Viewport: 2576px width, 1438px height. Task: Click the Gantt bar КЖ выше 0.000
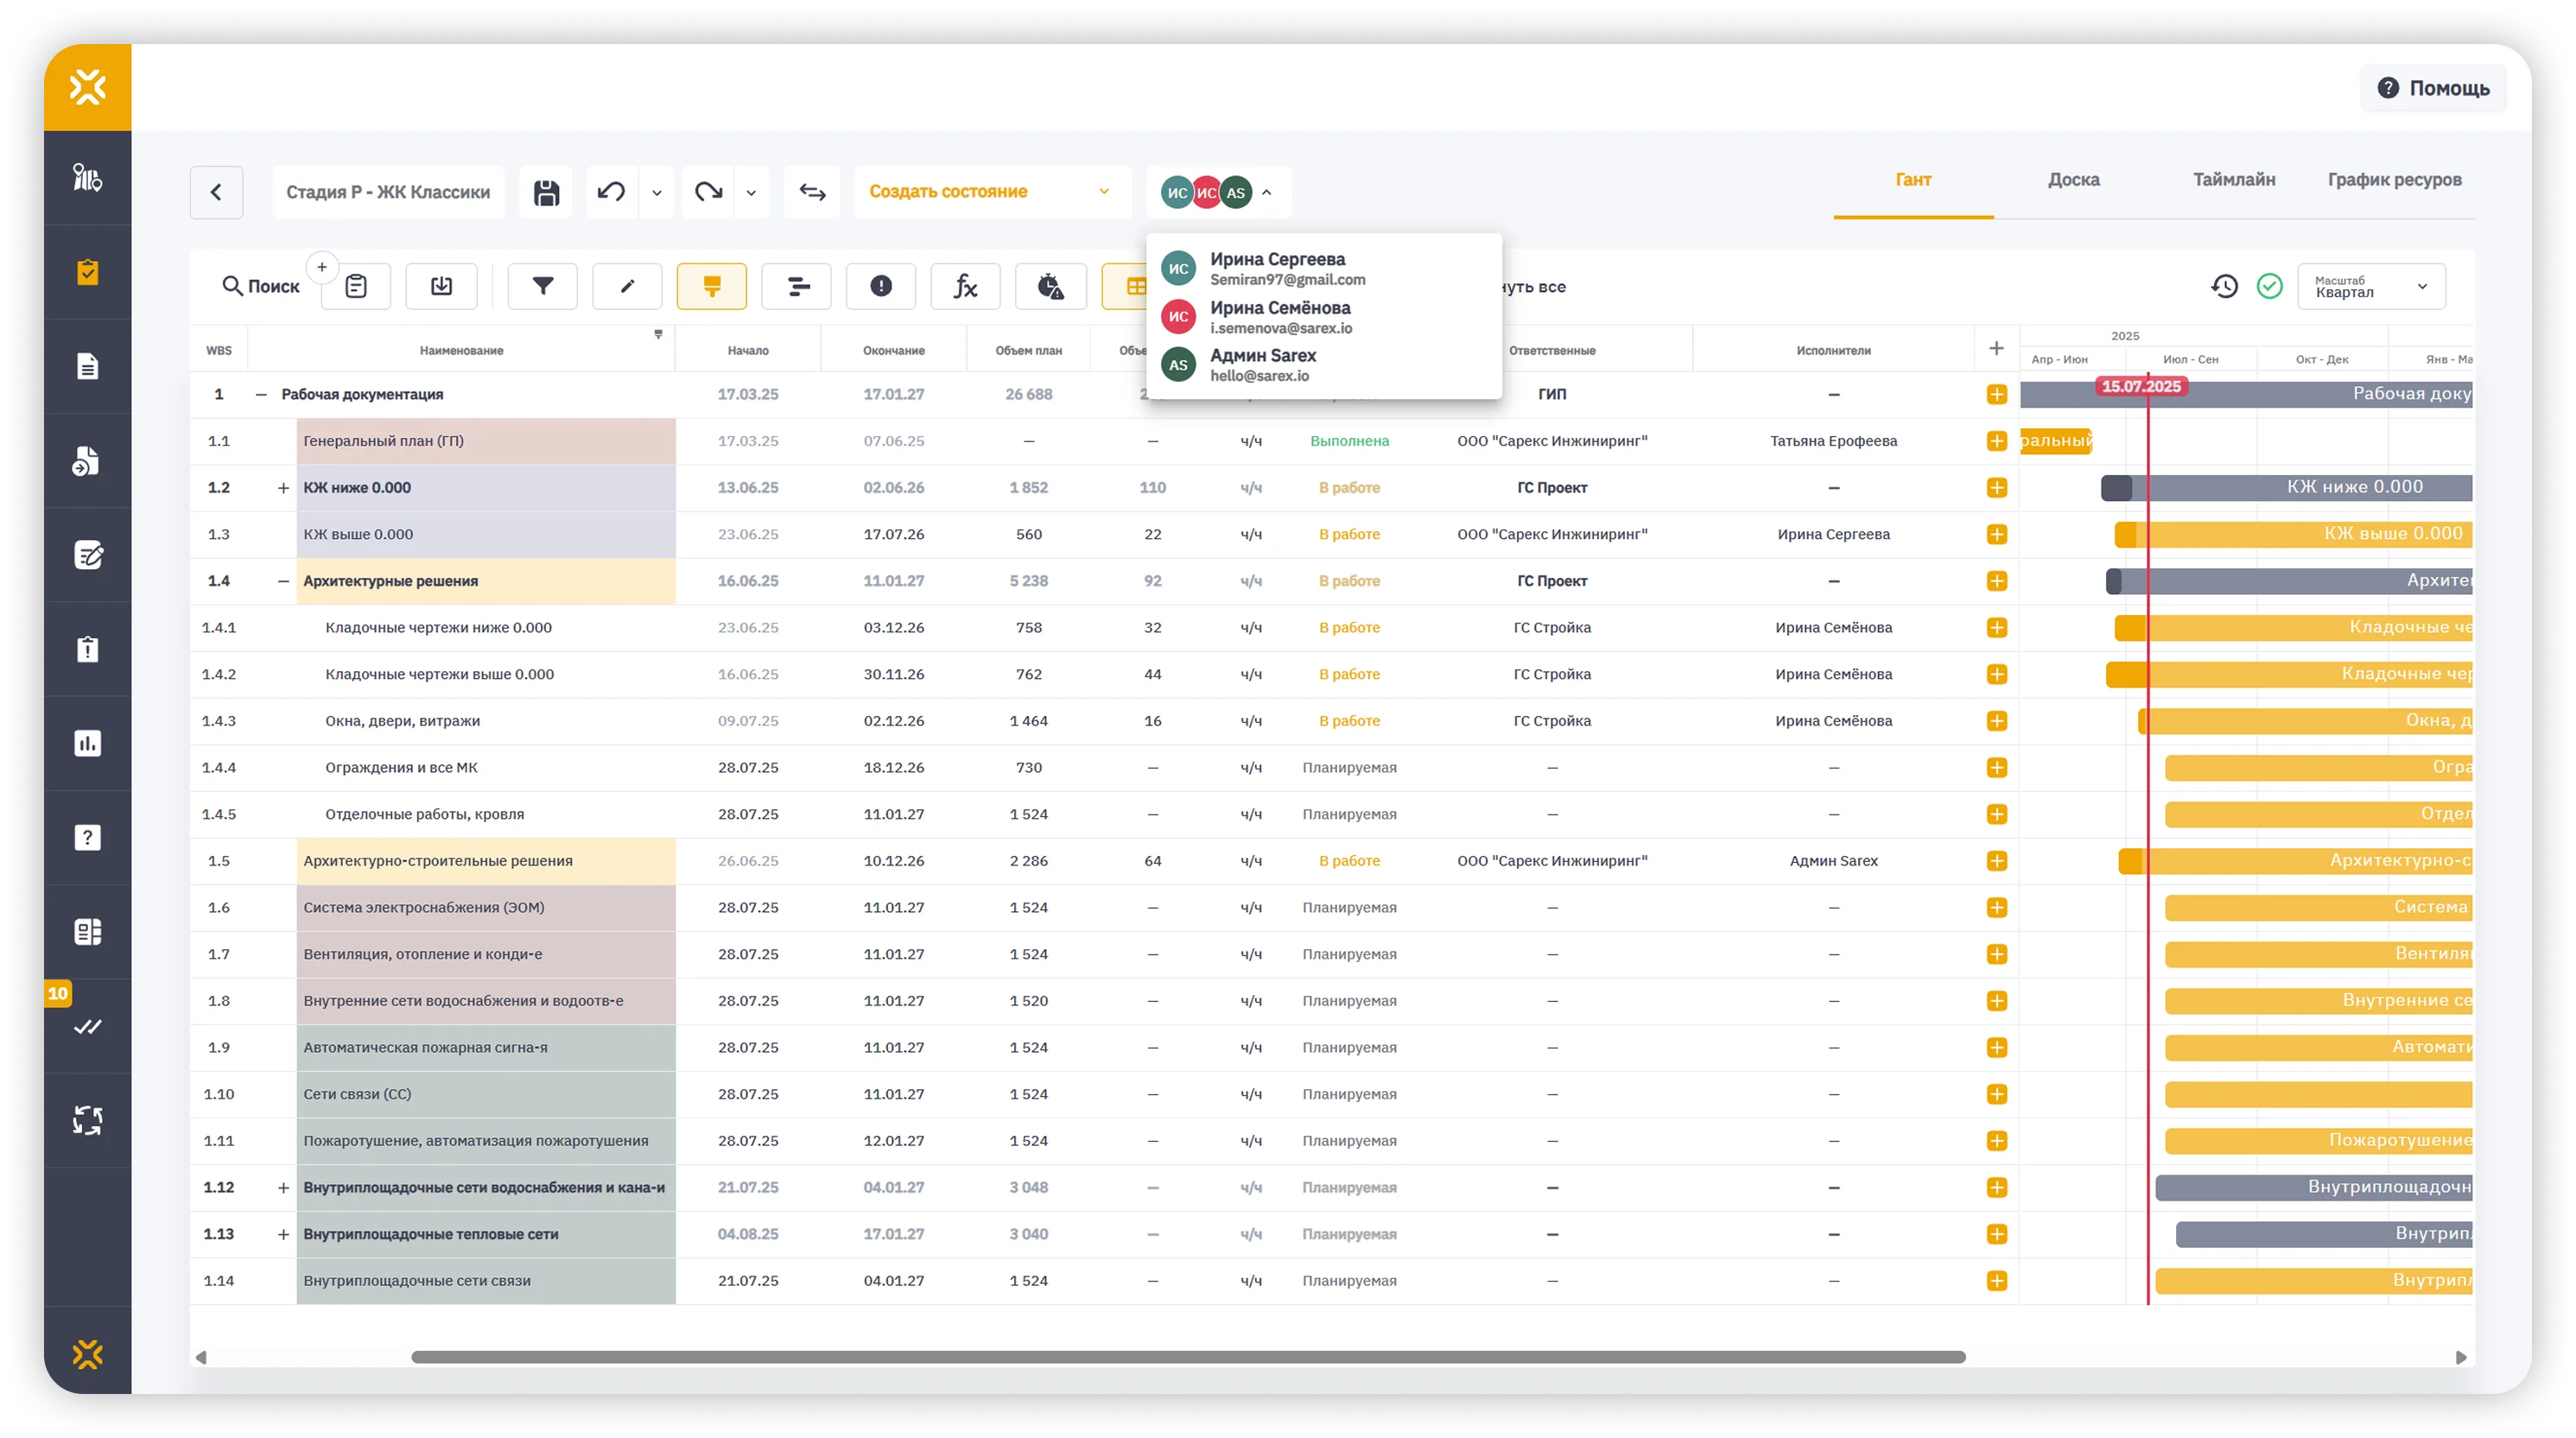point(2300,534)
